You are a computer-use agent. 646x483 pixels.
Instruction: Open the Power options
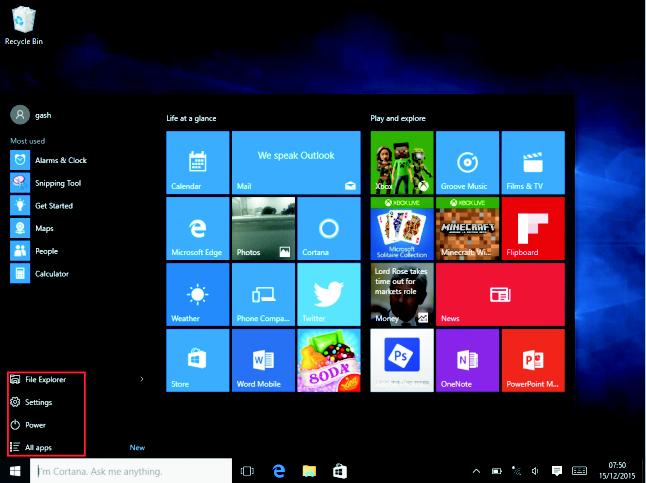(28, 424)
